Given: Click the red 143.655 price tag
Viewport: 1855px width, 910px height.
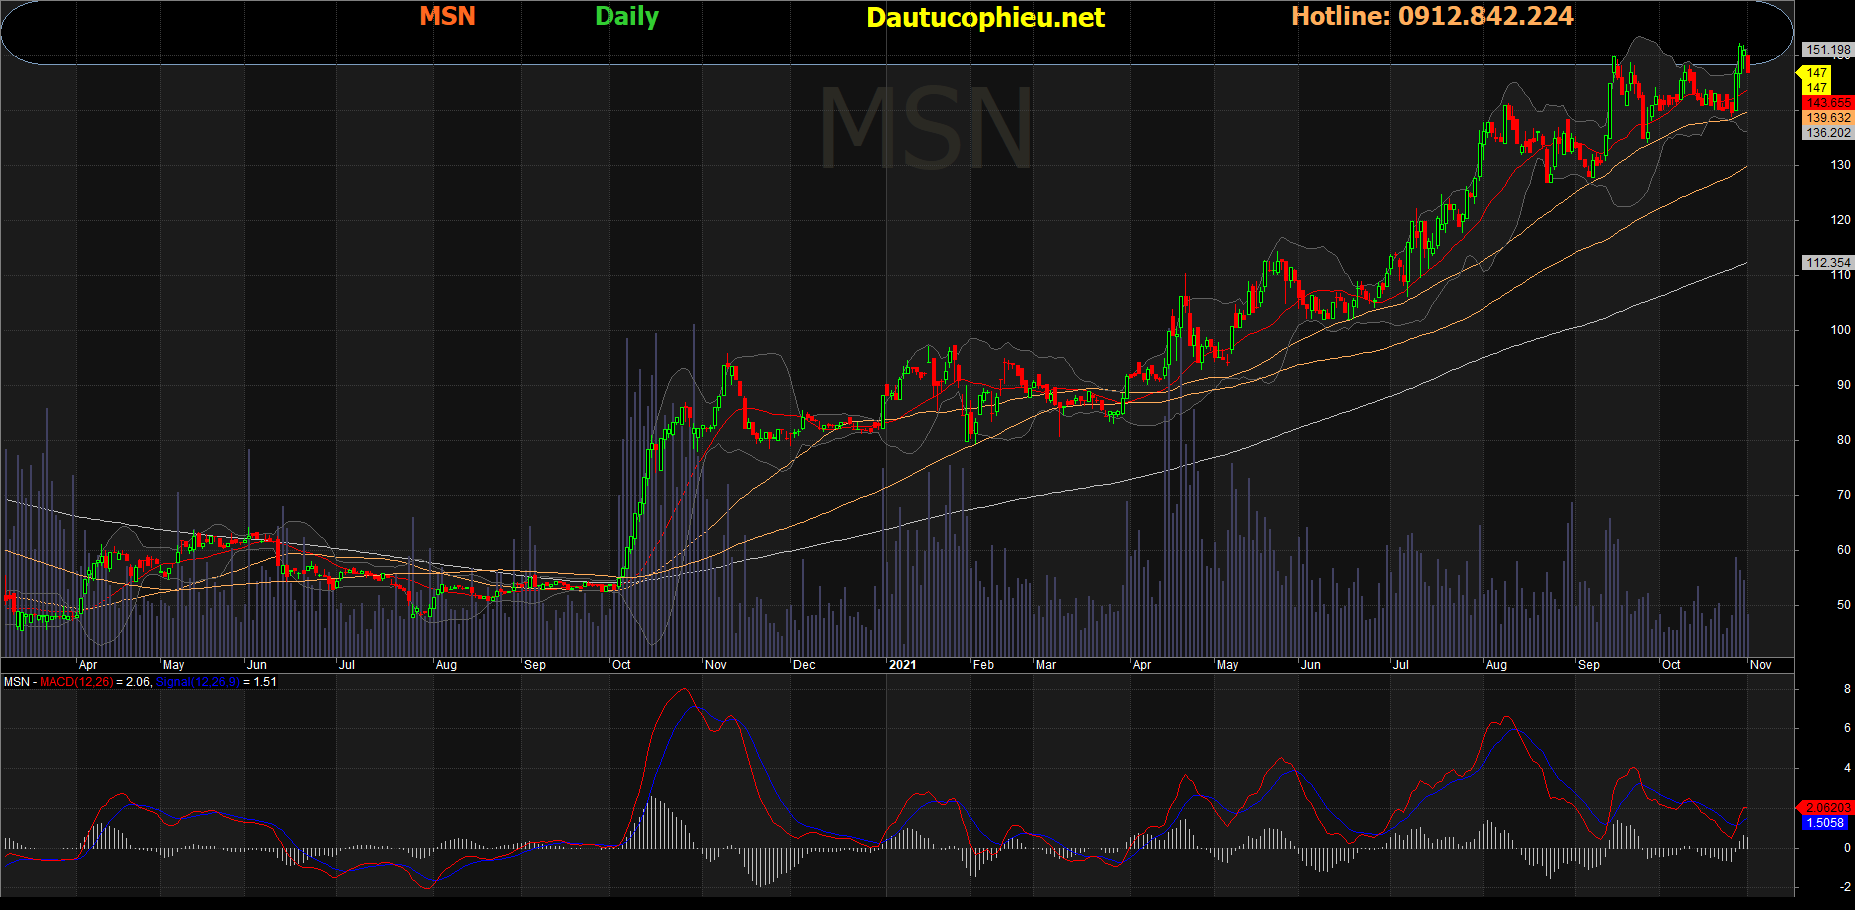Looking at the screenshot, I should (1828, 103).
